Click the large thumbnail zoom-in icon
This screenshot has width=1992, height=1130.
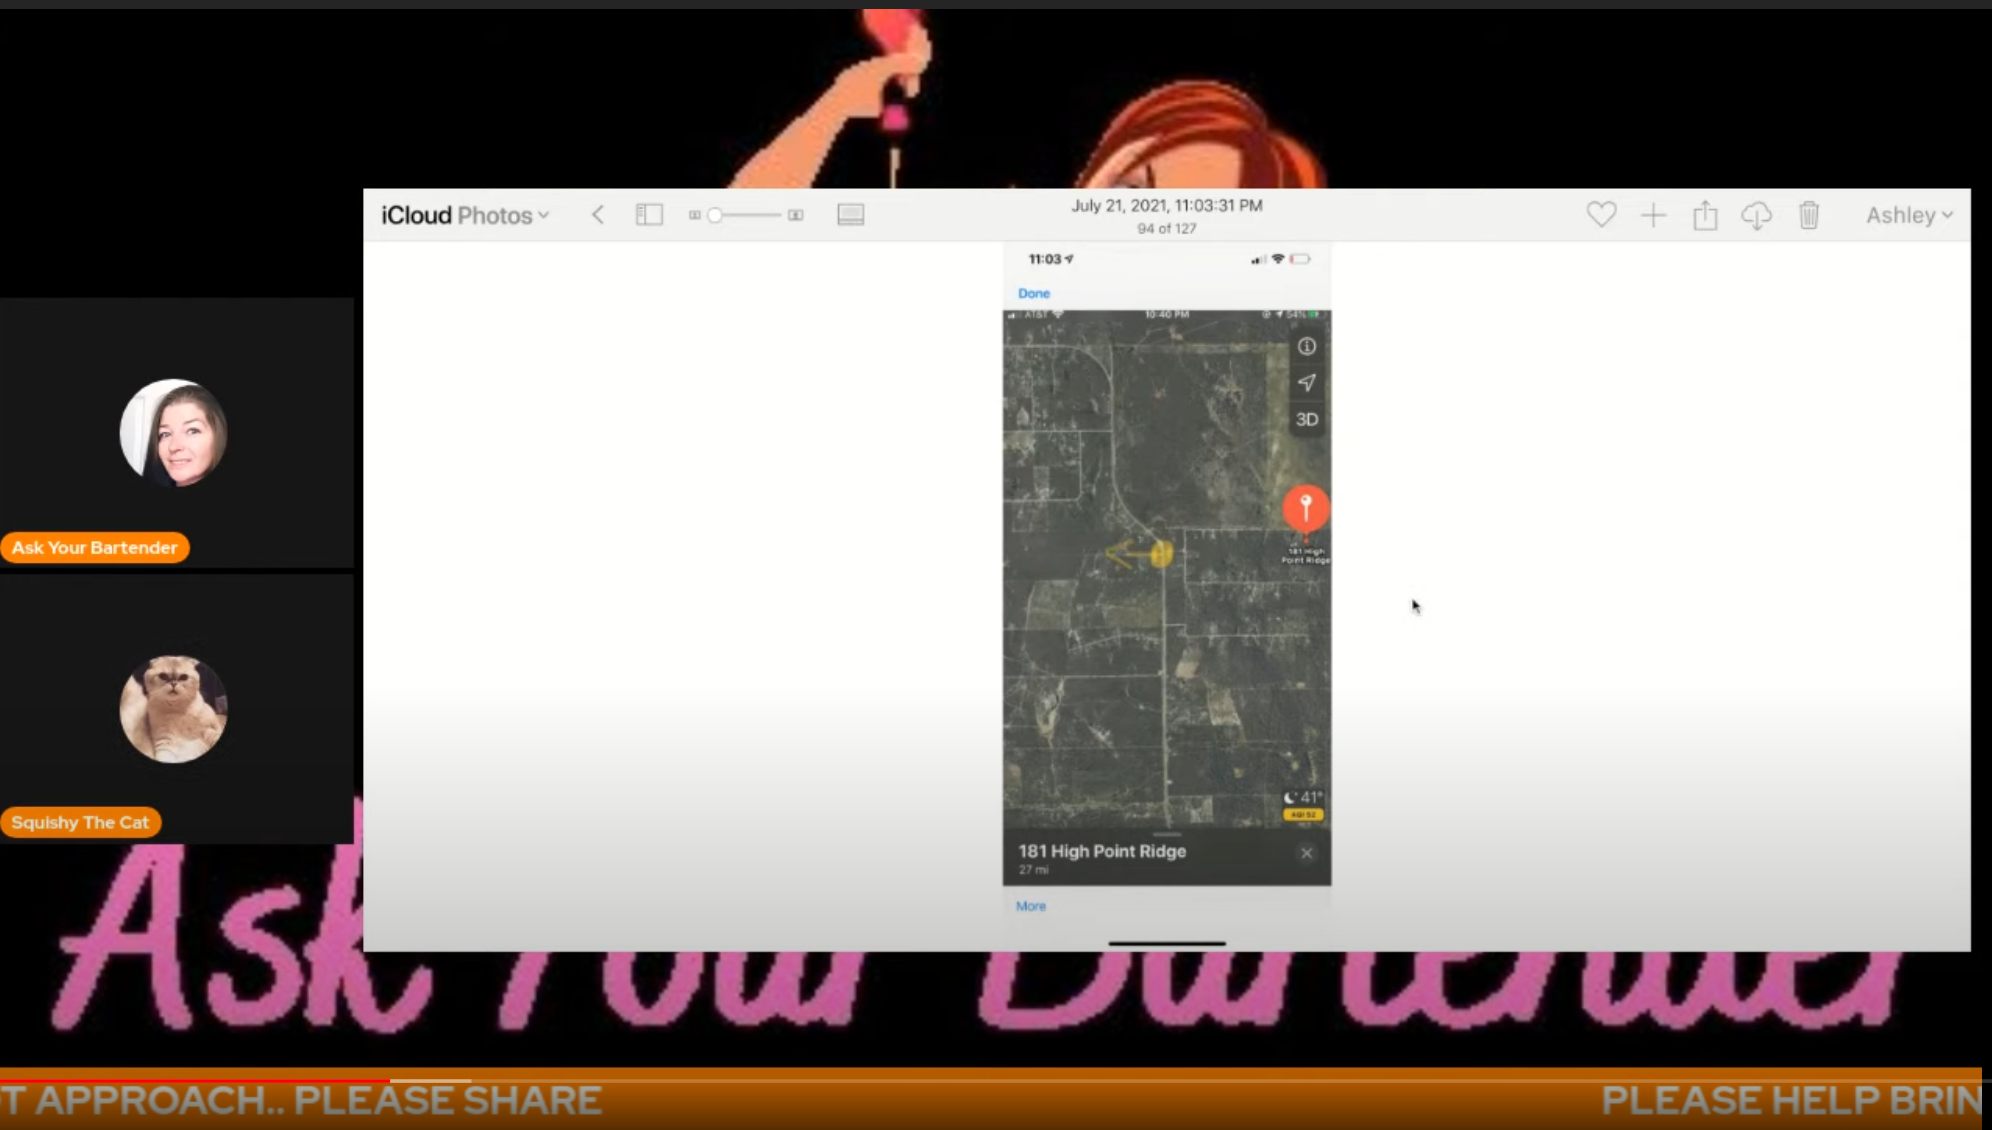tap(796, 215)
